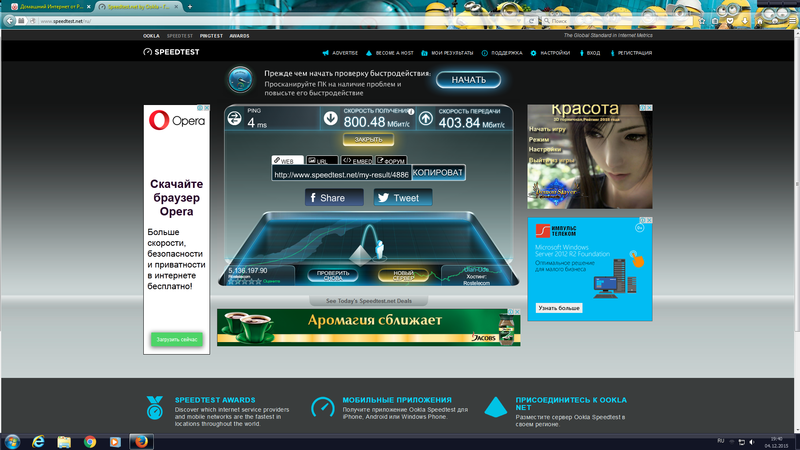Click the mobile apps gauge icon

coord(322,407)
